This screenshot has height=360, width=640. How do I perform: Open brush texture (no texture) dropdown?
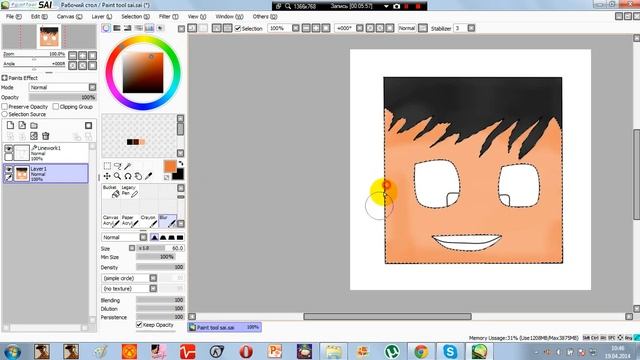point(129,289)
